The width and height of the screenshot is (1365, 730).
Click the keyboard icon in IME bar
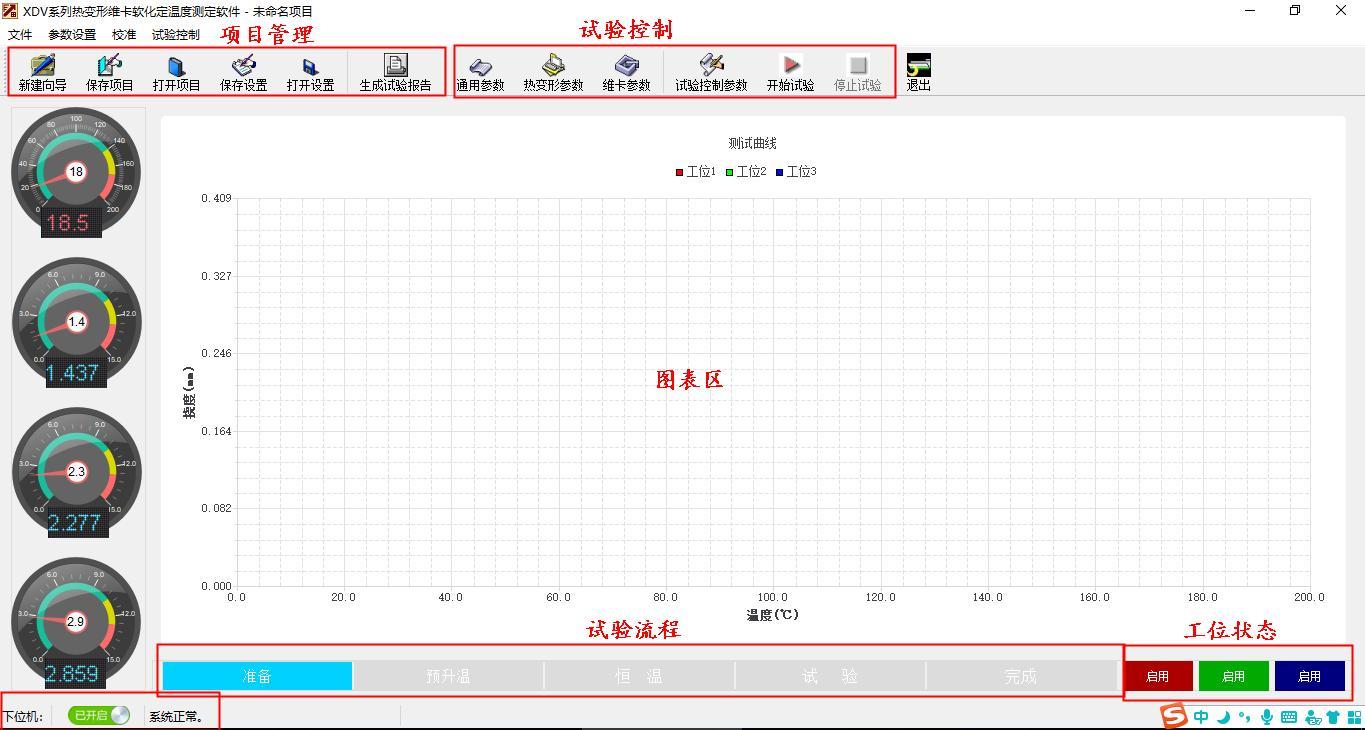(1289, 716)
